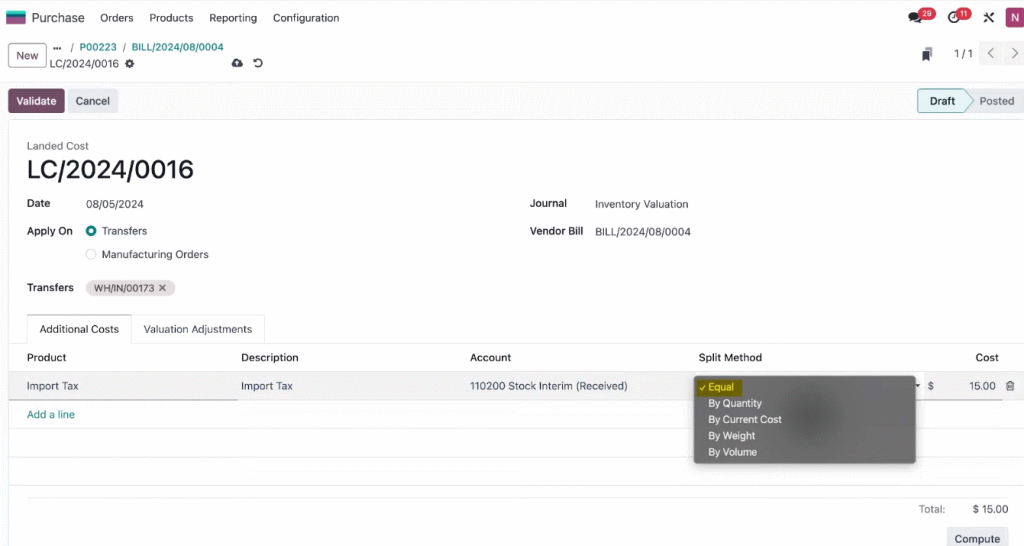Open the Purchase app home icon

(15, 18)
